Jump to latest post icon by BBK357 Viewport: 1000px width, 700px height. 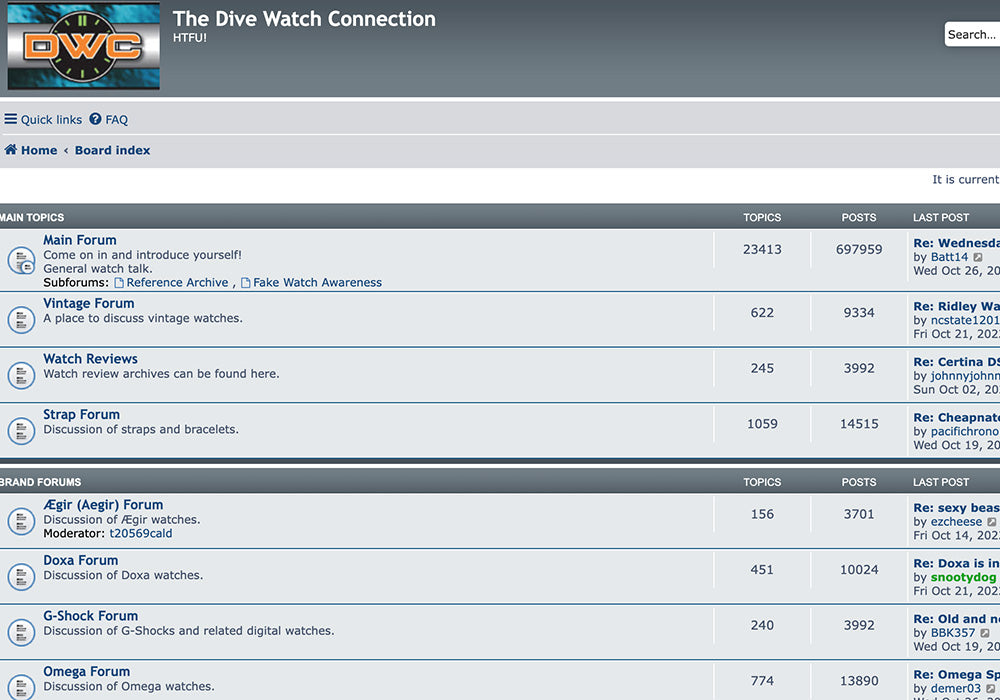[x=985, y=632]
